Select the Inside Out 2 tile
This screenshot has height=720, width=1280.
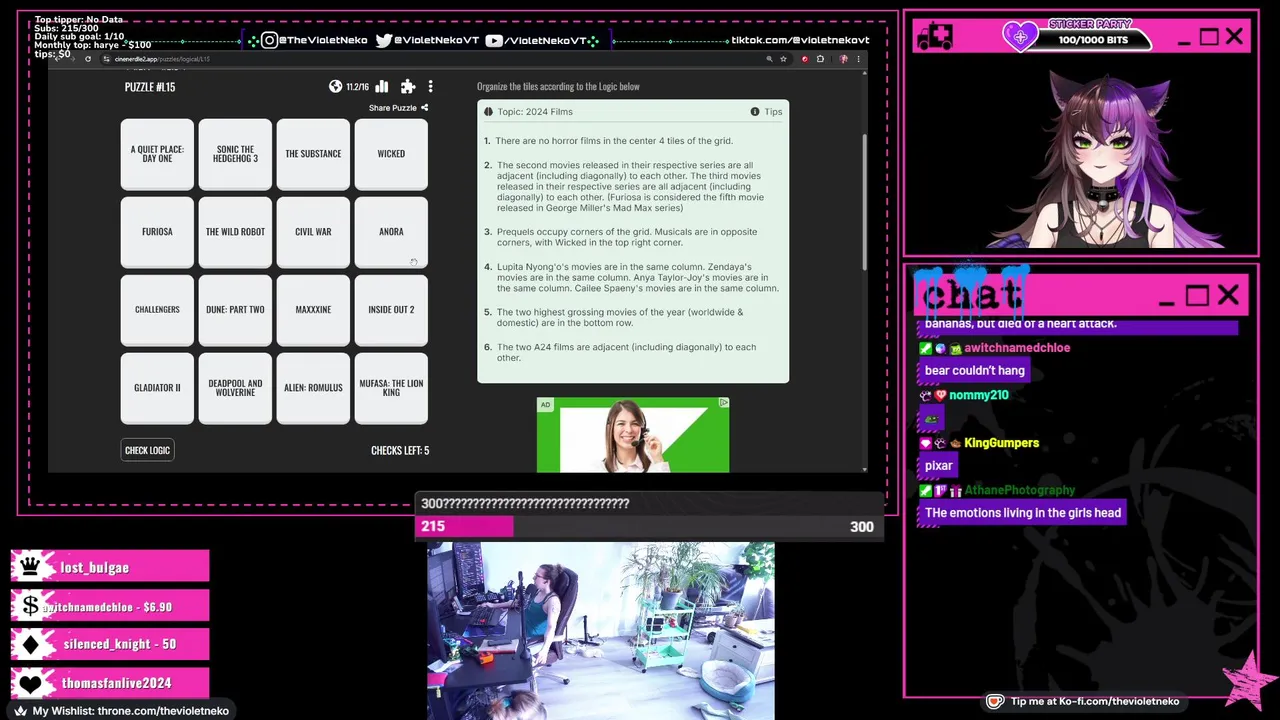click(391, 310)
